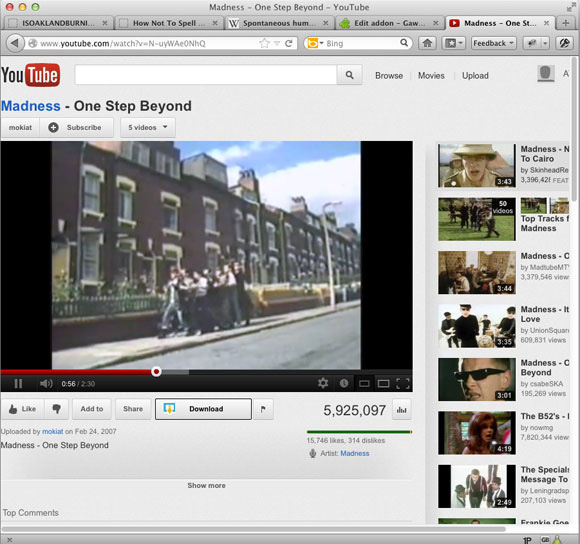Open the B52's video thumbnail
Viewport: 580px width, 544px height.
point(477,433)
